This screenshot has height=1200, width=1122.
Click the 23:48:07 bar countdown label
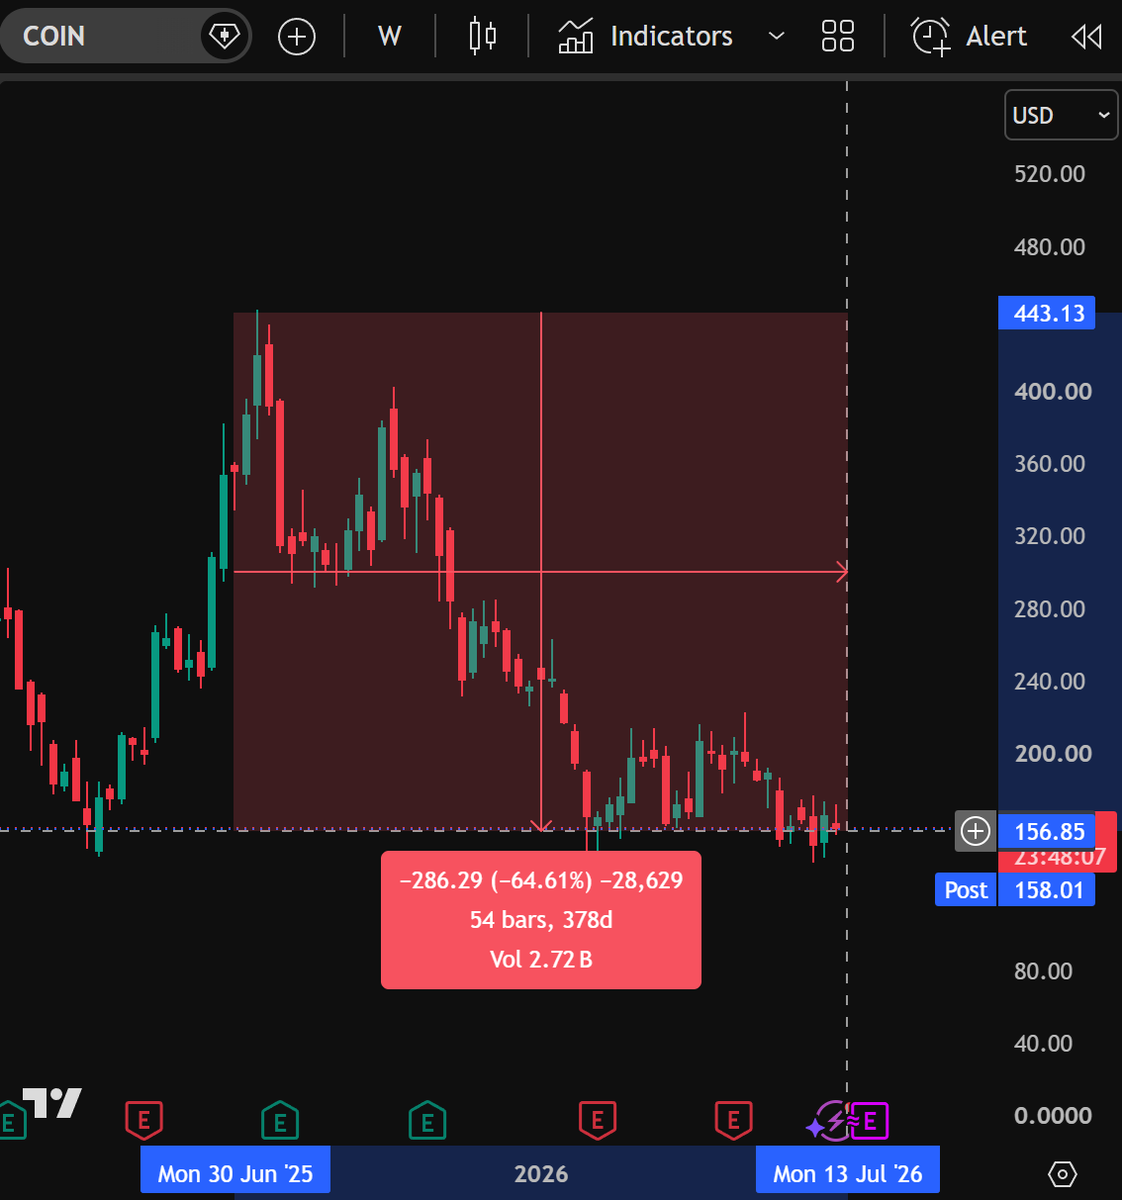pyautogui.click(x=1060, y=858)
